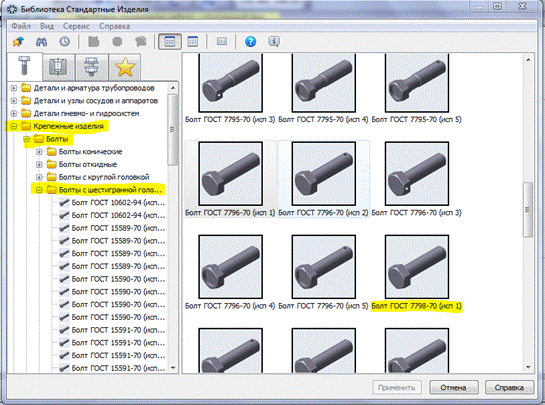This screenshot has height=405, width=545.
Task: Select the Болты tree folder
Action: click(57, 139)
